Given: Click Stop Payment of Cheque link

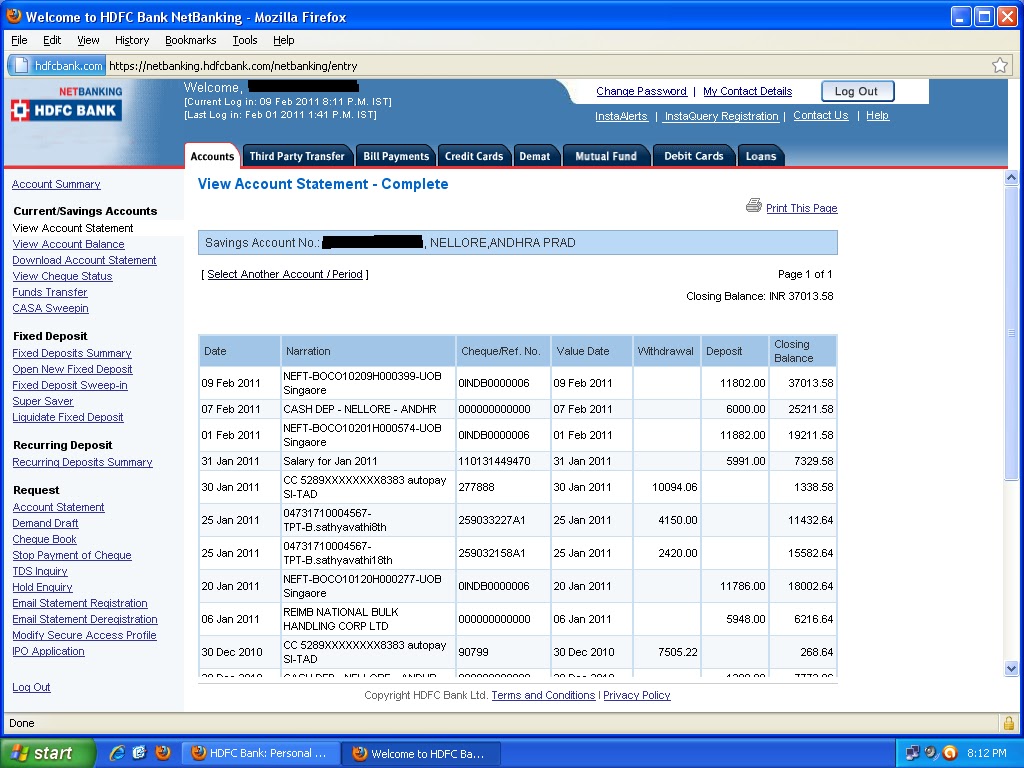Looking at the screenshot, I should click(x=72, y=555).
